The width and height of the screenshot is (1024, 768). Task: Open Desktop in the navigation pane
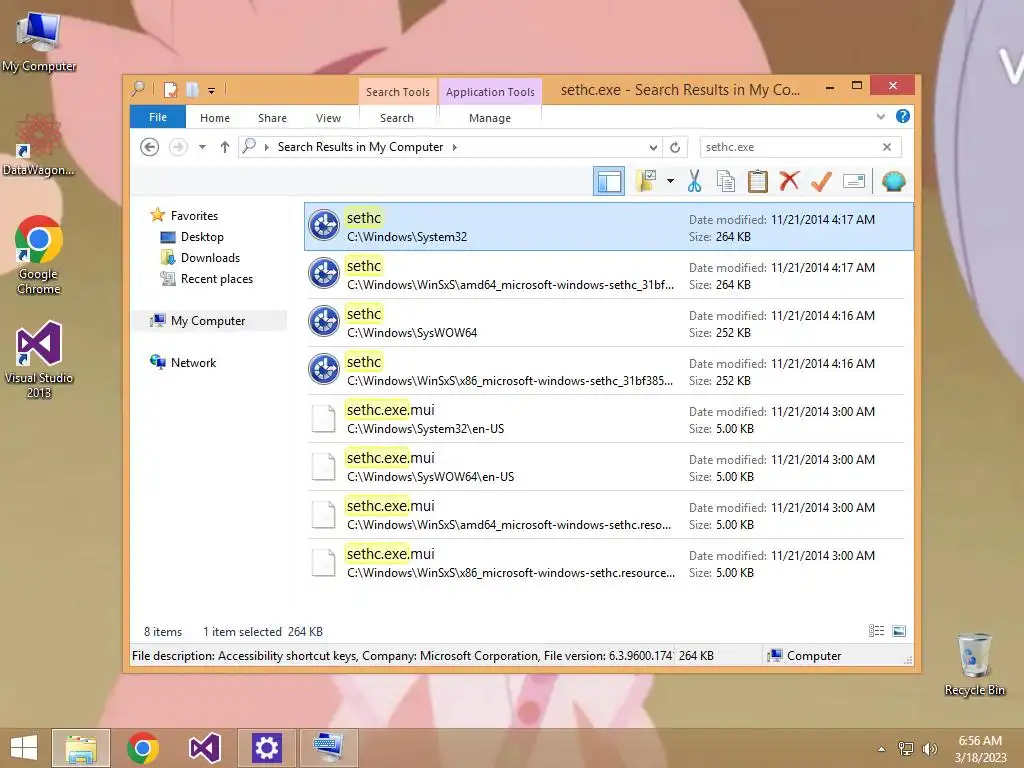[202, 237]
